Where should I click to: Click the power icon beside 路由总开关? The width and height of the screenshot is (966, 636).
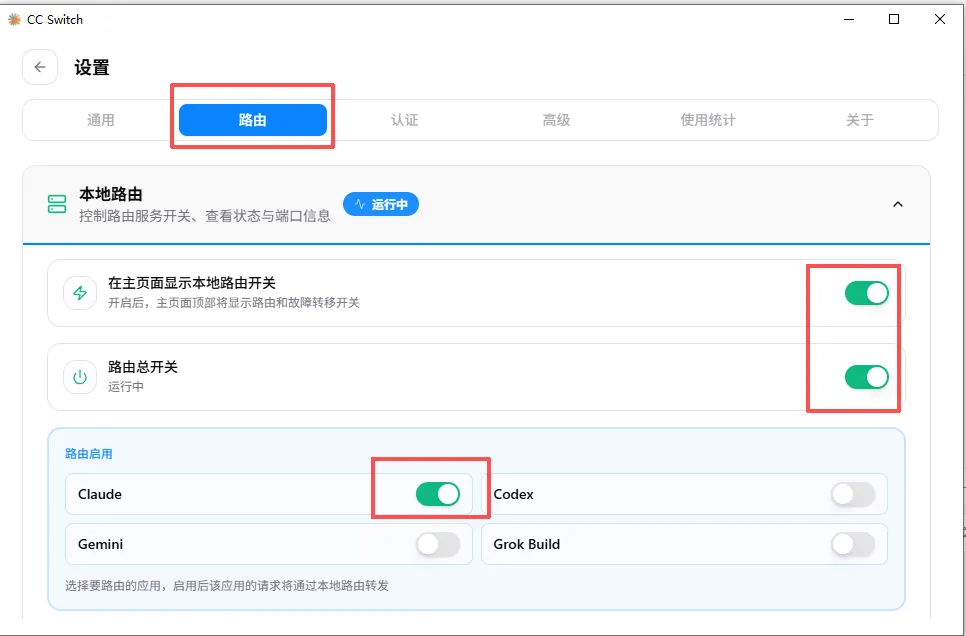[x=80, y=377]
